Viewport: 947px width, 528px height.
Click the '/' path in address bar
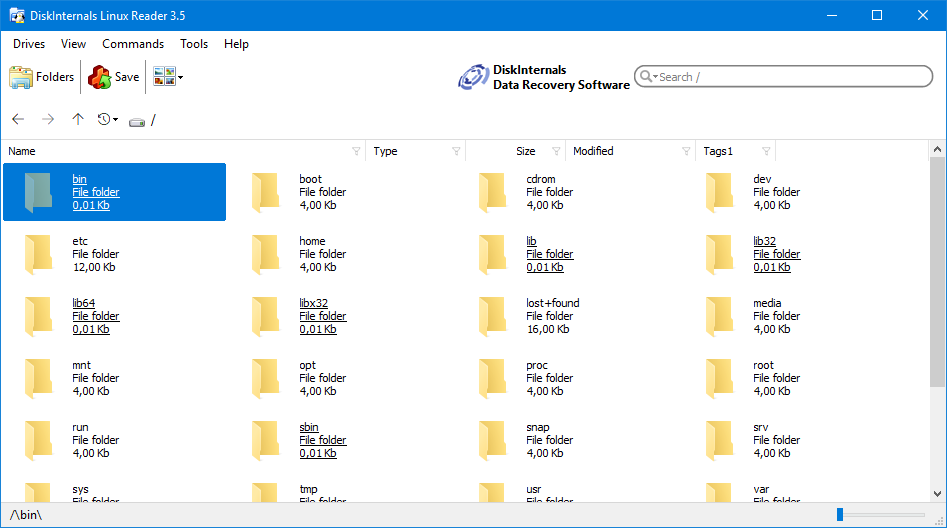pyautogui.click(x=153, y=120)
